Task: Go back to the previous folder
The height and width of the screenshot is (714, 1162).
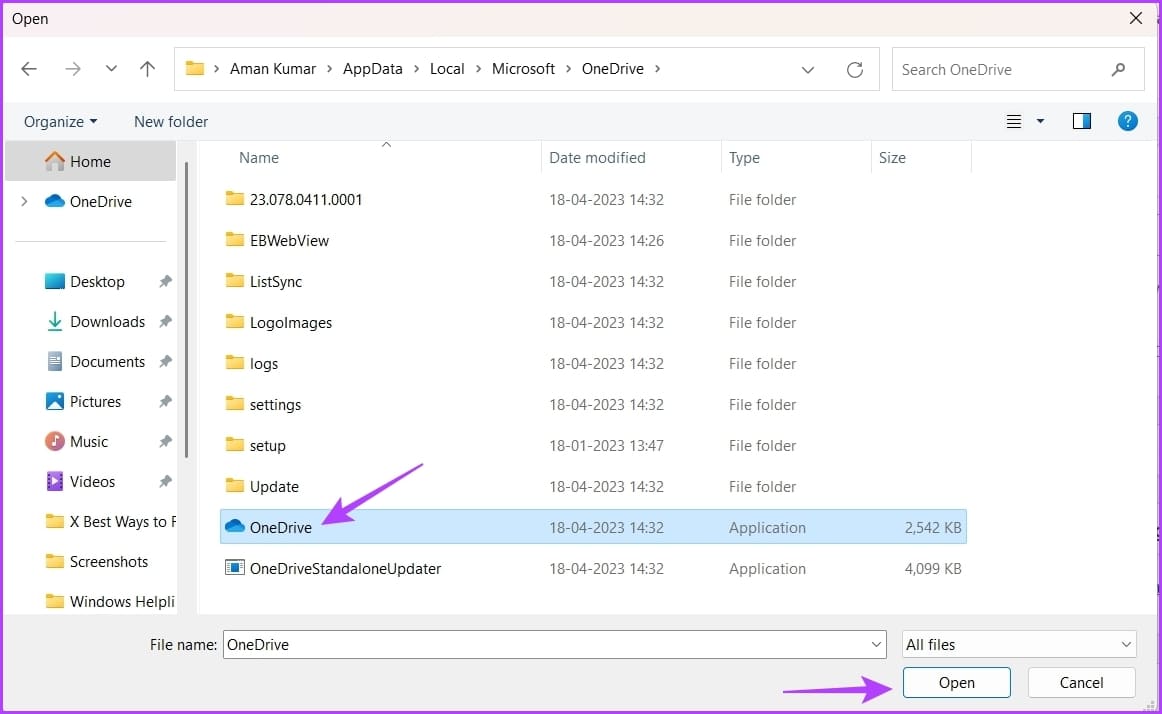Action: pyautogui.click(x=29, y=69)
